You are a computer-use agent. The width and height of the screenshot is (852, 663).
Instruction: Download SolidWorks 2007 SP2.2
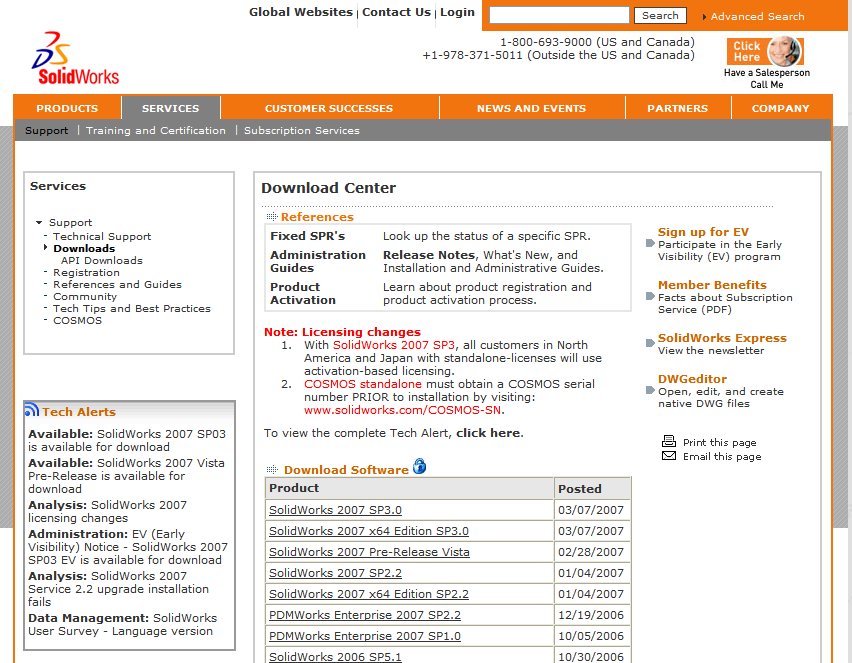point(335,573)
